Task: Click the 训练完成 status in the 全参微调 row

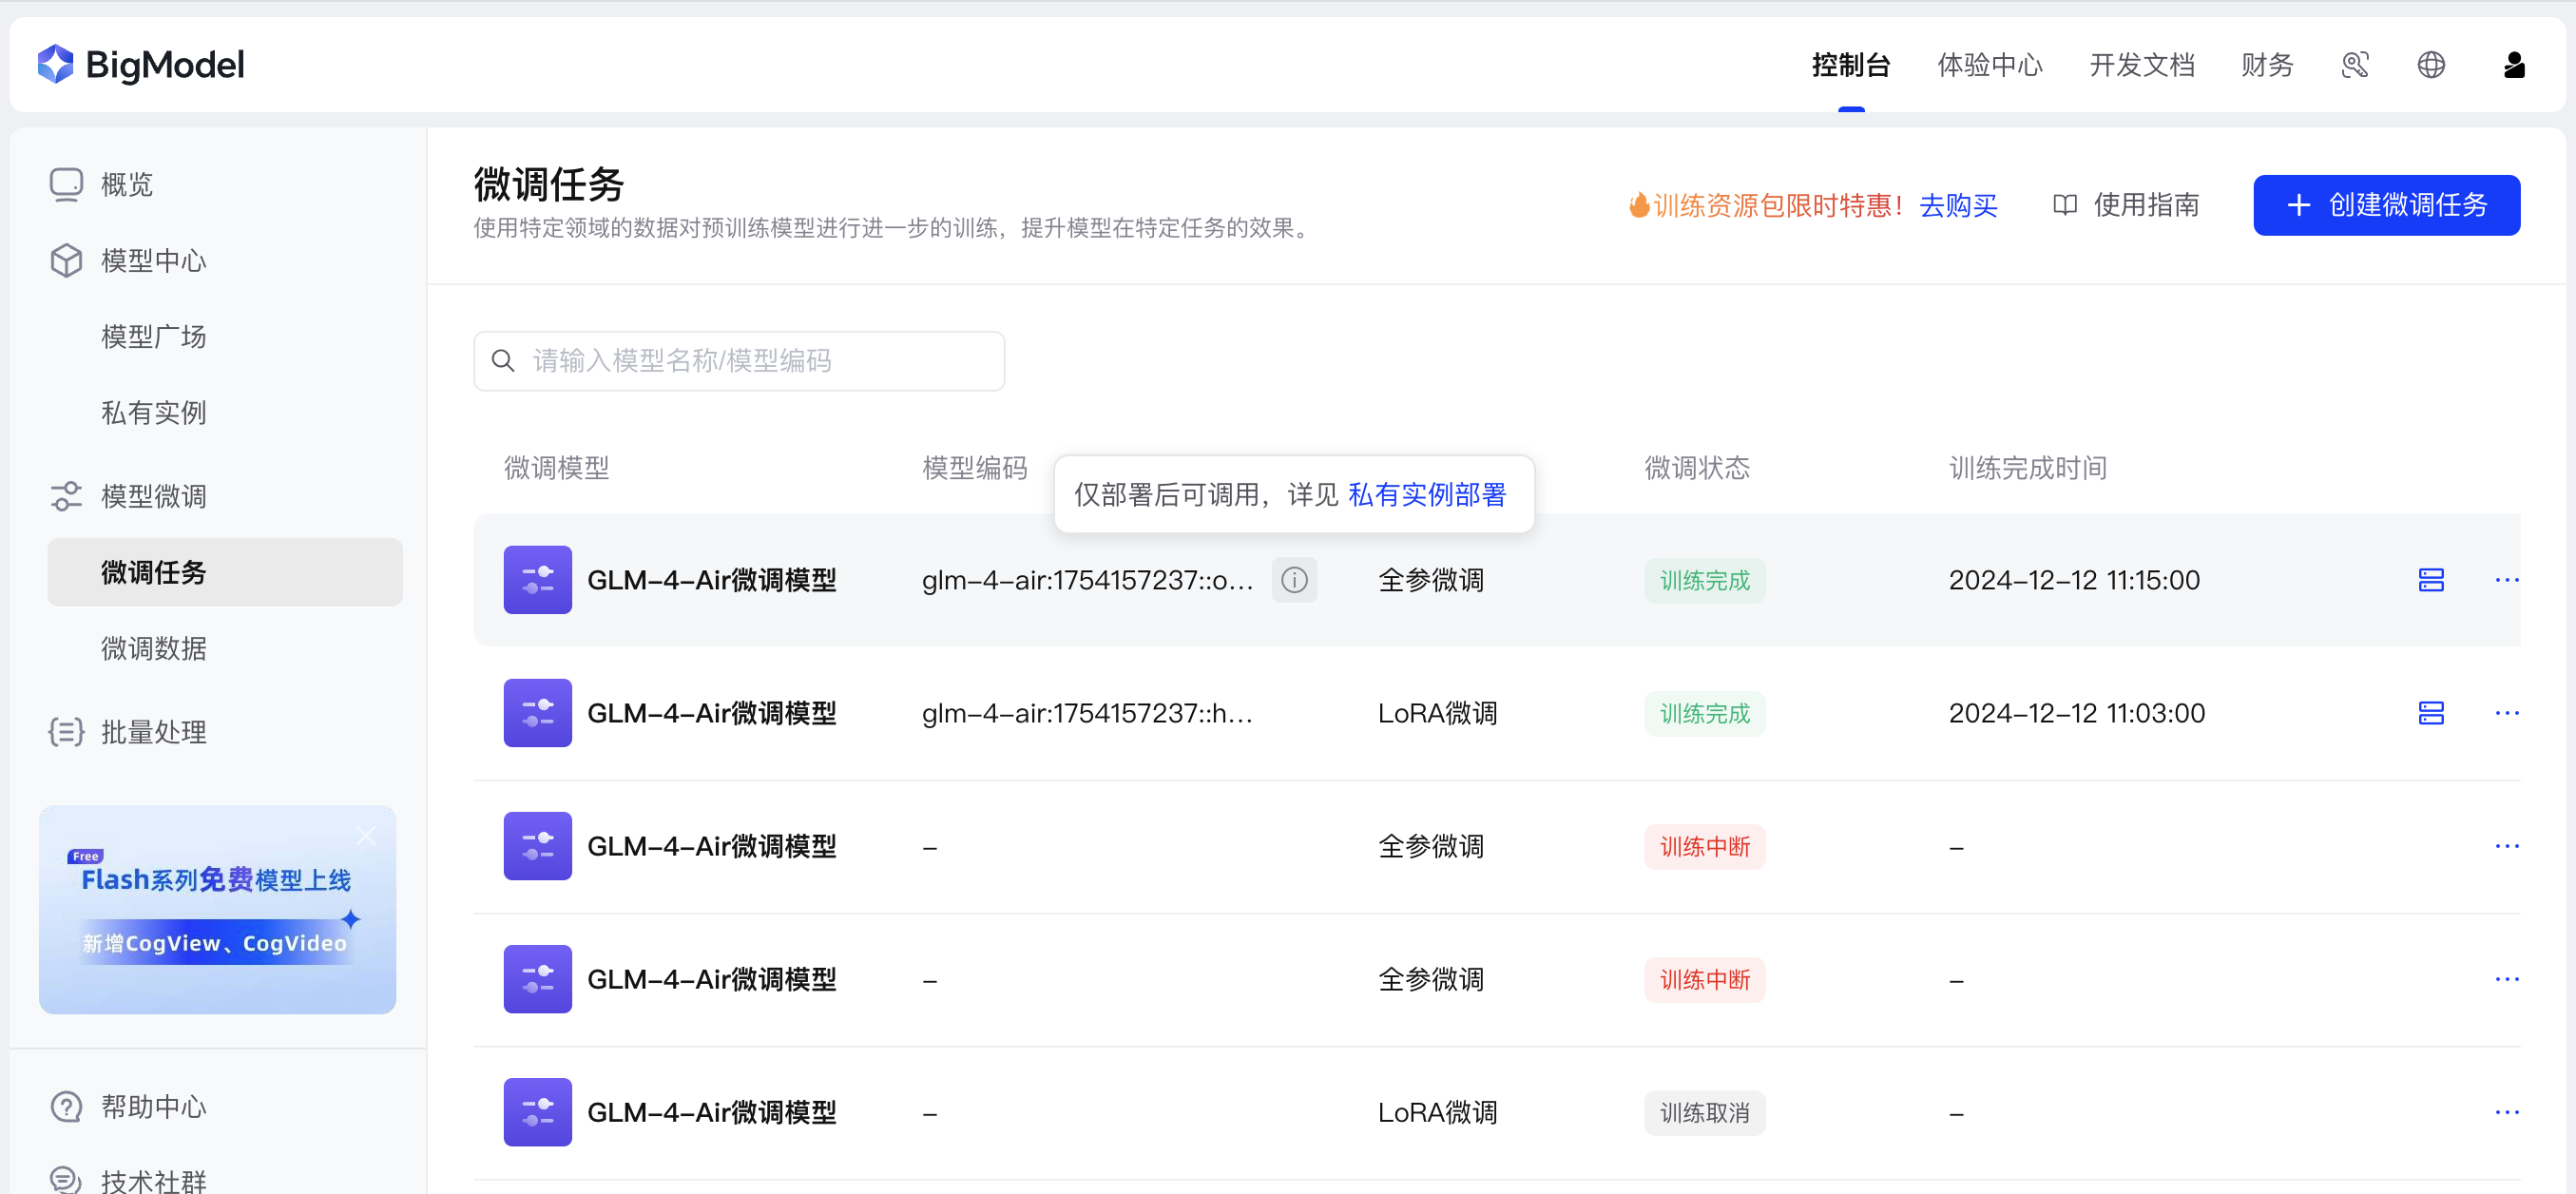Action: pyautogui.click(x=1704, y=580)
